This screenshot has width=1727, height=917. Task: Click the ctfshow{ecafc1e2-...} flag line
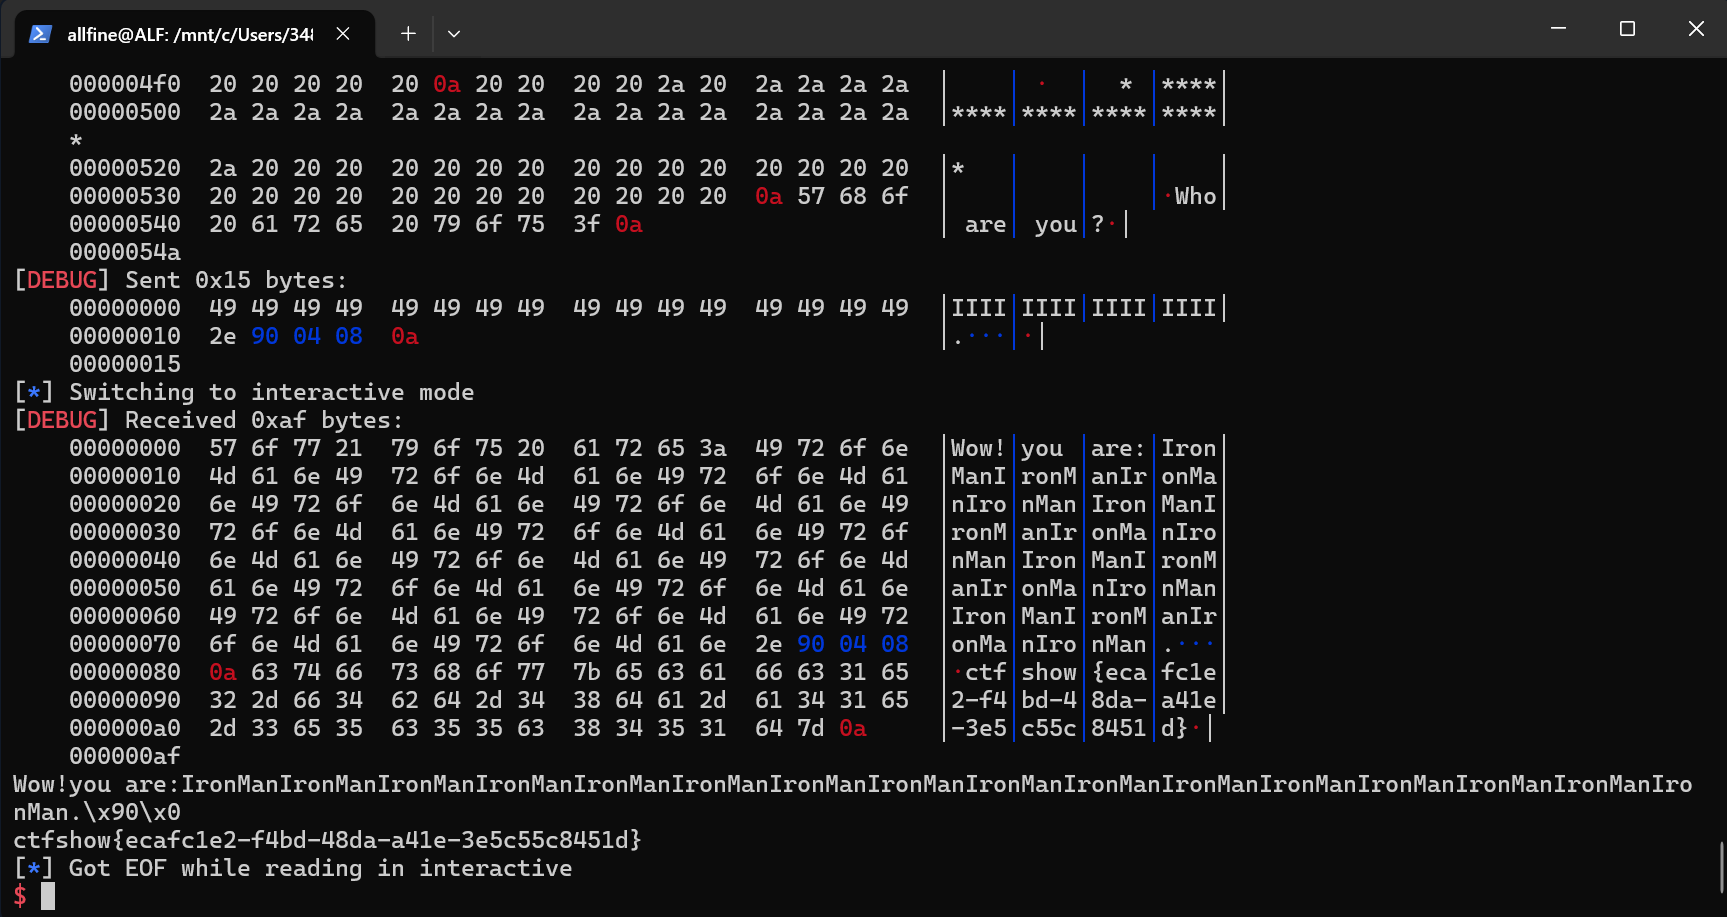click(x=327, y=840)
